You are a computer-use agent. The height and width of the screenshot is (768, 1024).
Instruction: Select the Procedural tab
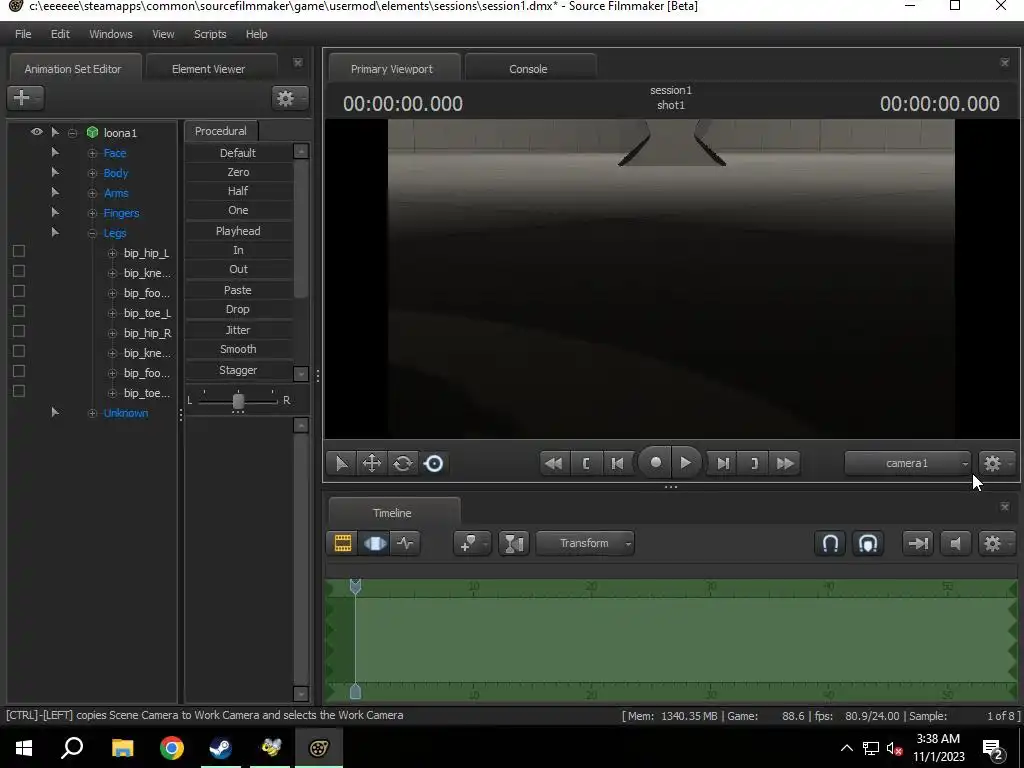tap(221, 131)
